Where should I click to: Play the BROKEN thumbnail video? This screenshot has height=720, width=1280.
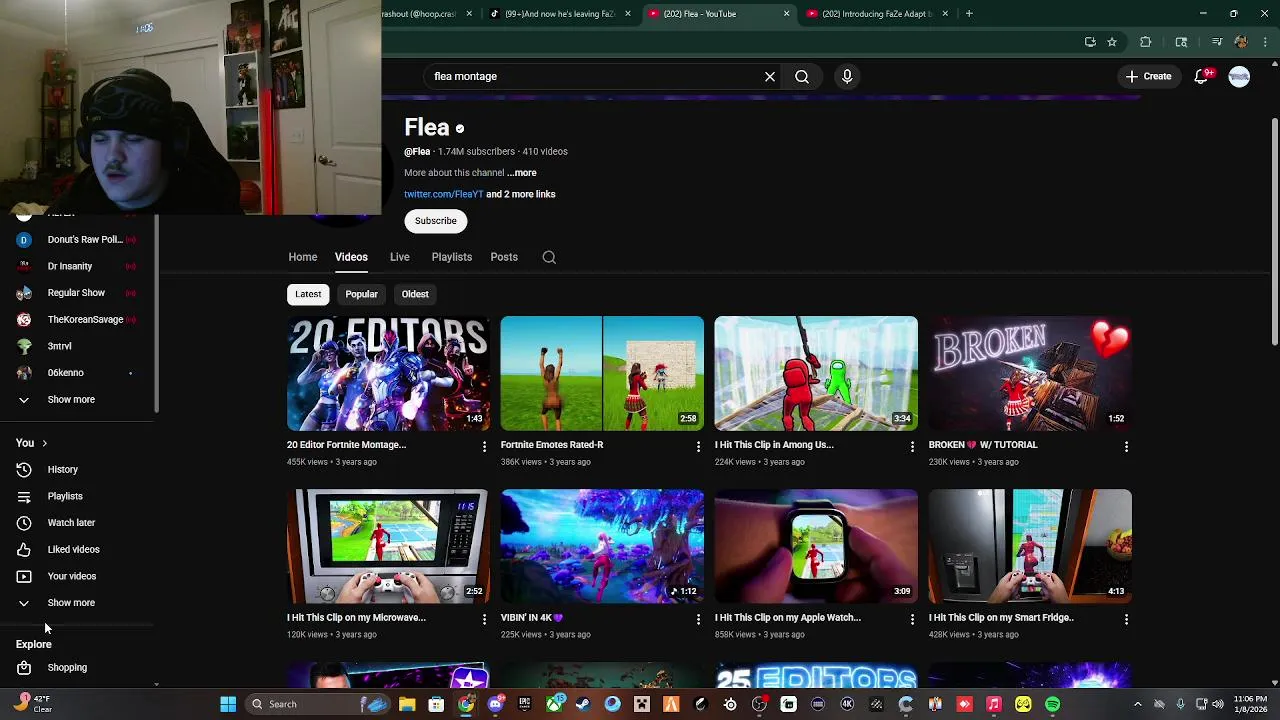pos(1030,374)
